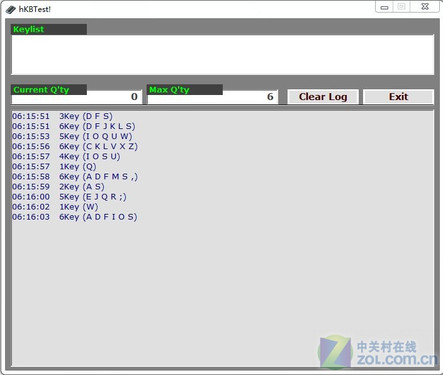The width and height of the screenshot is (443, 375).
Task: Click inside the Keylist display box
Action: click(x=223, y=55)
